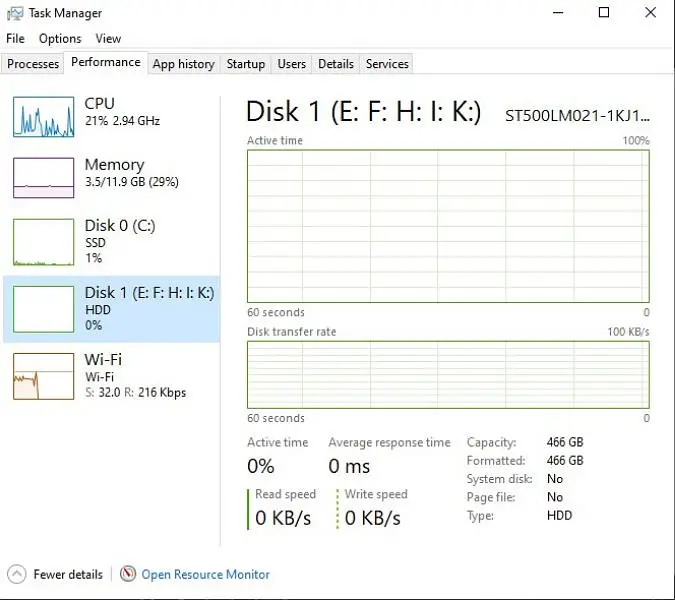Select the CPU usage graph thumbnail
The height and width of the screenshot is (600, 675).
(43, 117)
